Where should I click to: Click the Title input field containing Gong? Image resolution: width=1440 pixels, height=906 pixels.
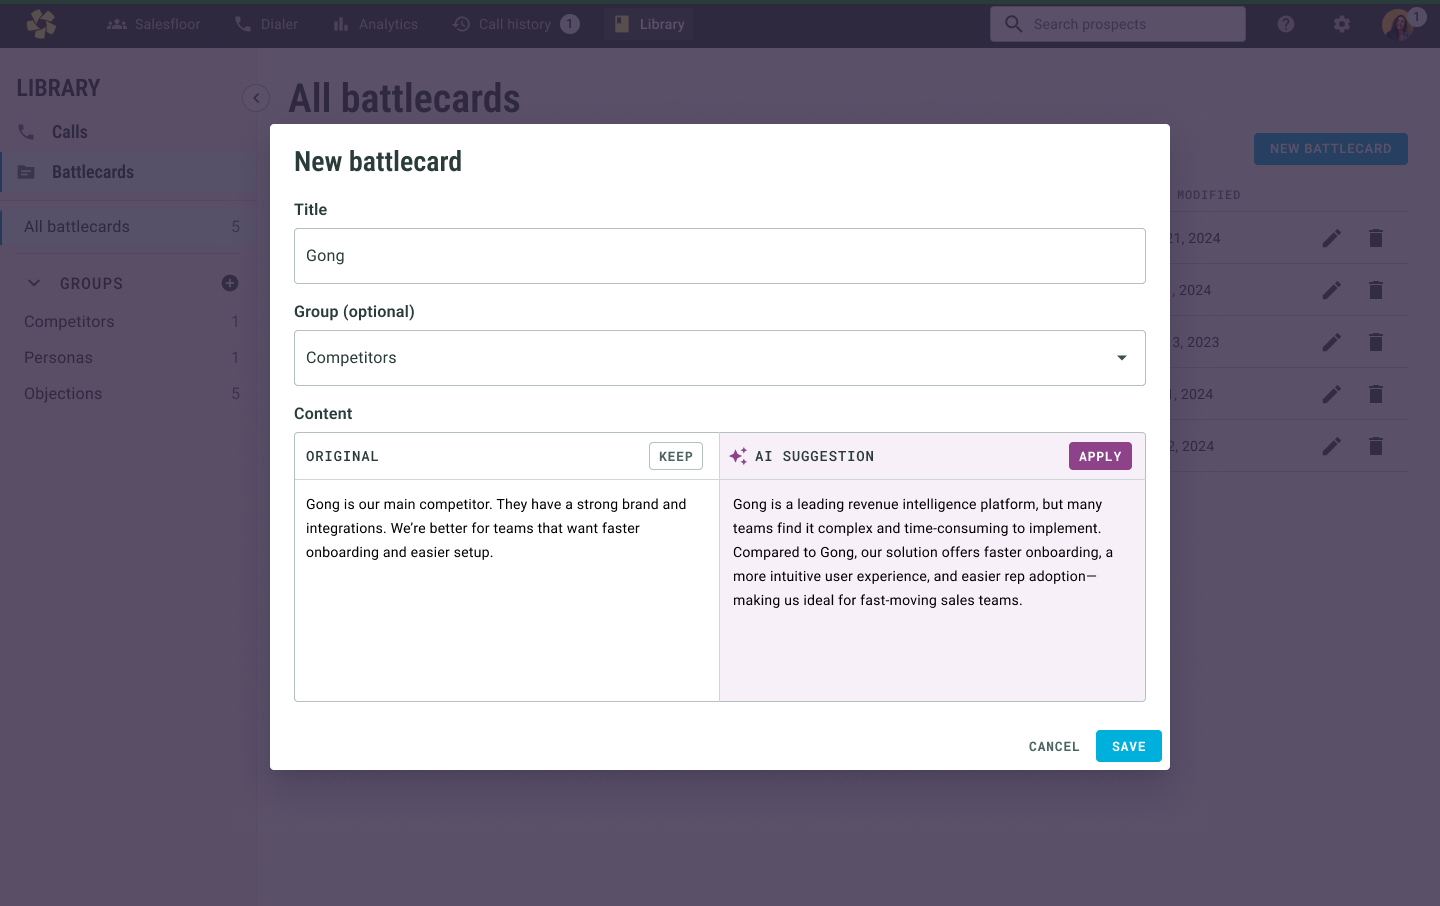(x=720, y=256)
